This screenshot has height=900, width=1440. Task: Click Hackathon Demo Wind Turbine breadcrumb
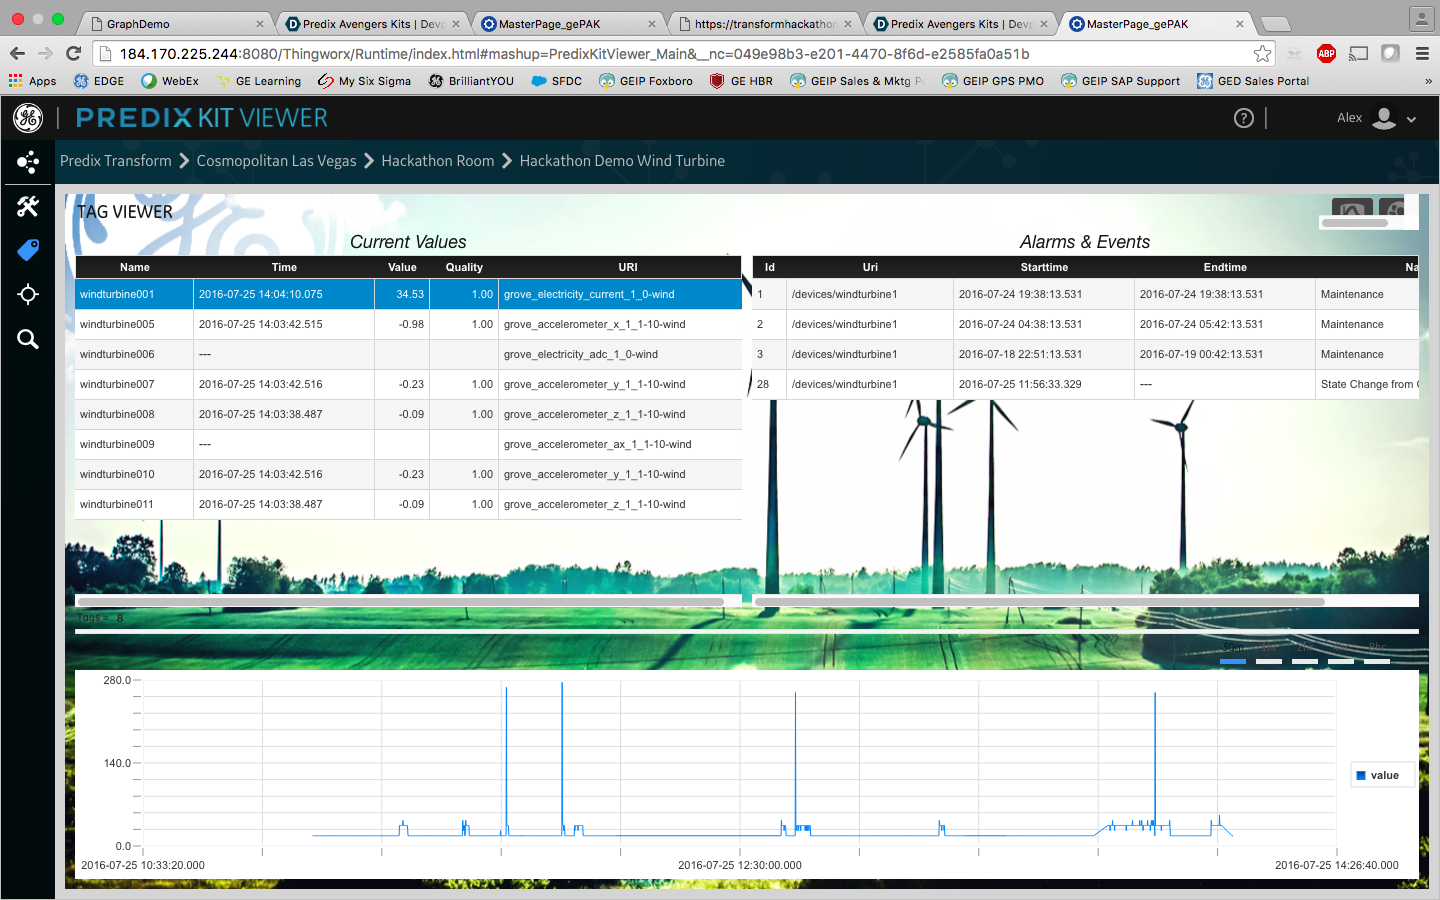622,161
